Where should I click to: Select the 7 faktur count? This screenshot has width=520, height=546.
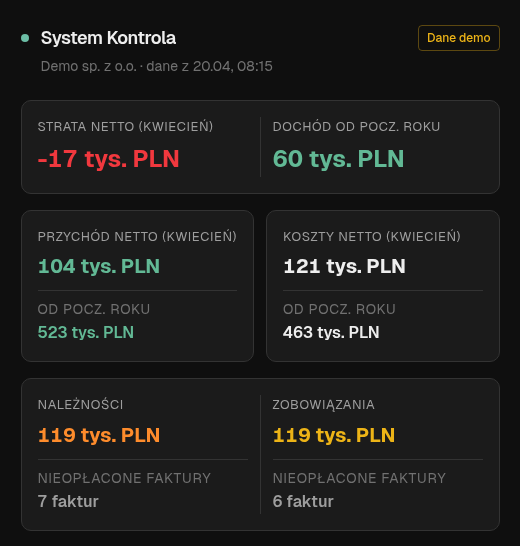point(68,501)
